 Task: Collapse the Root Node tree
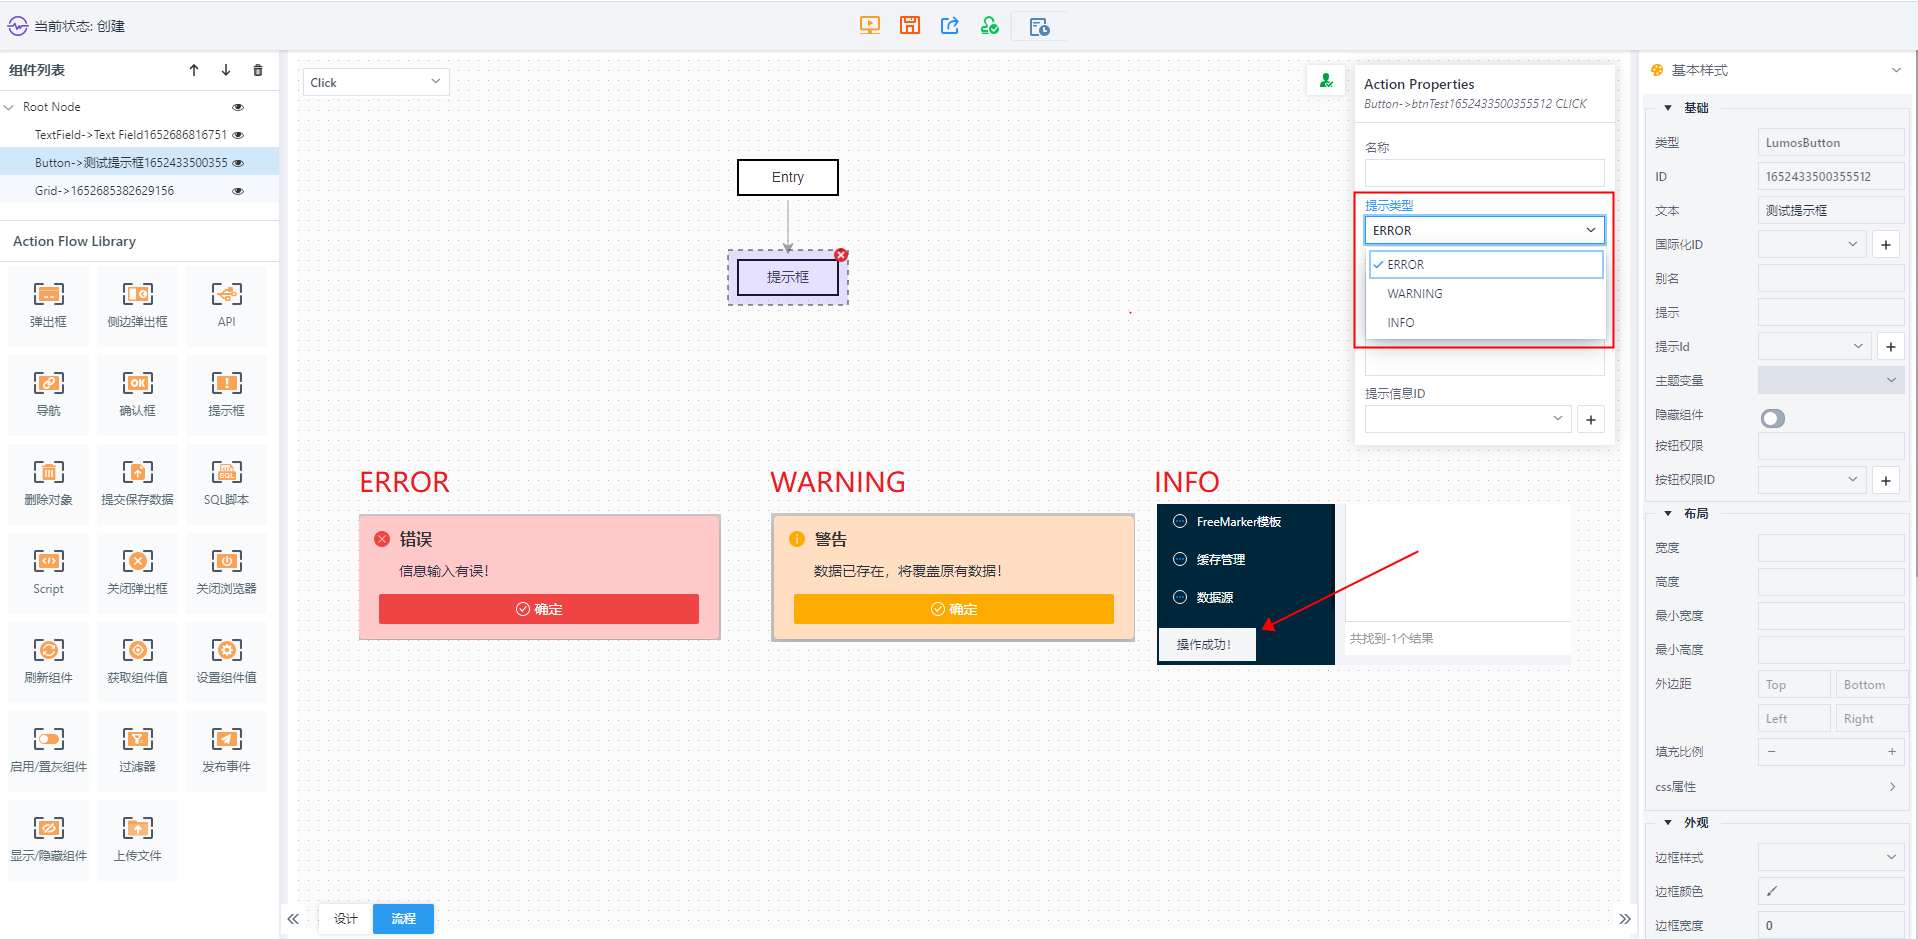(x=9, y=107)
